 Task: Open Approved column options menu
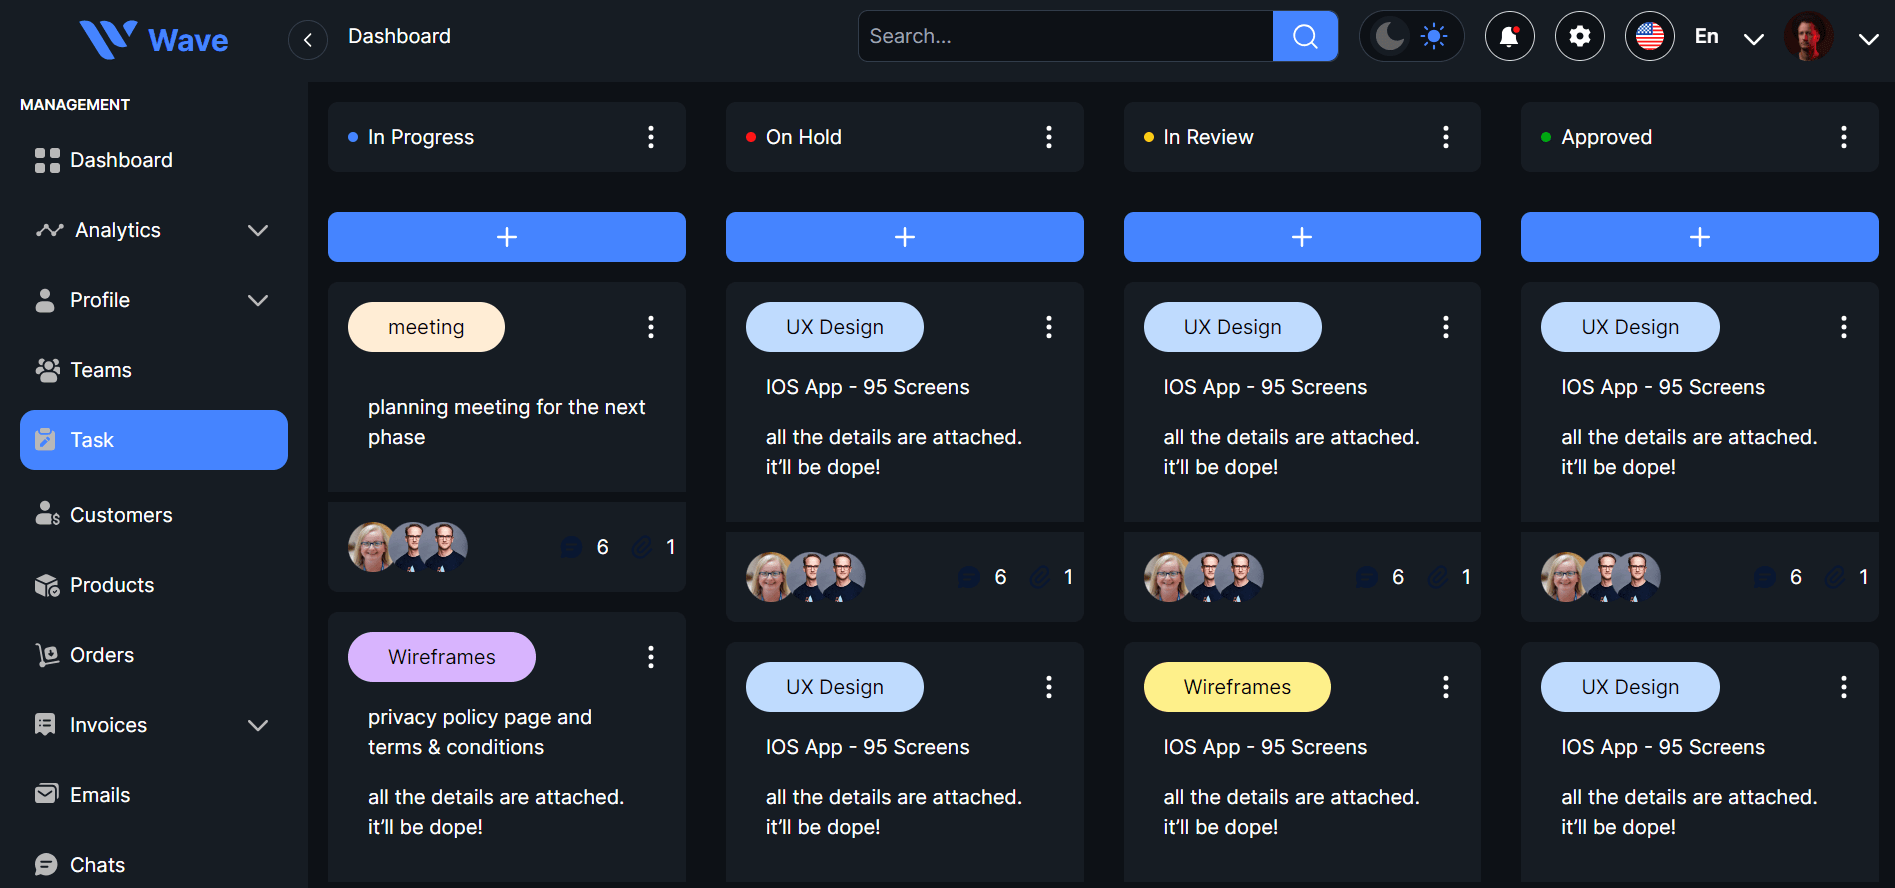pos(1844,137)
